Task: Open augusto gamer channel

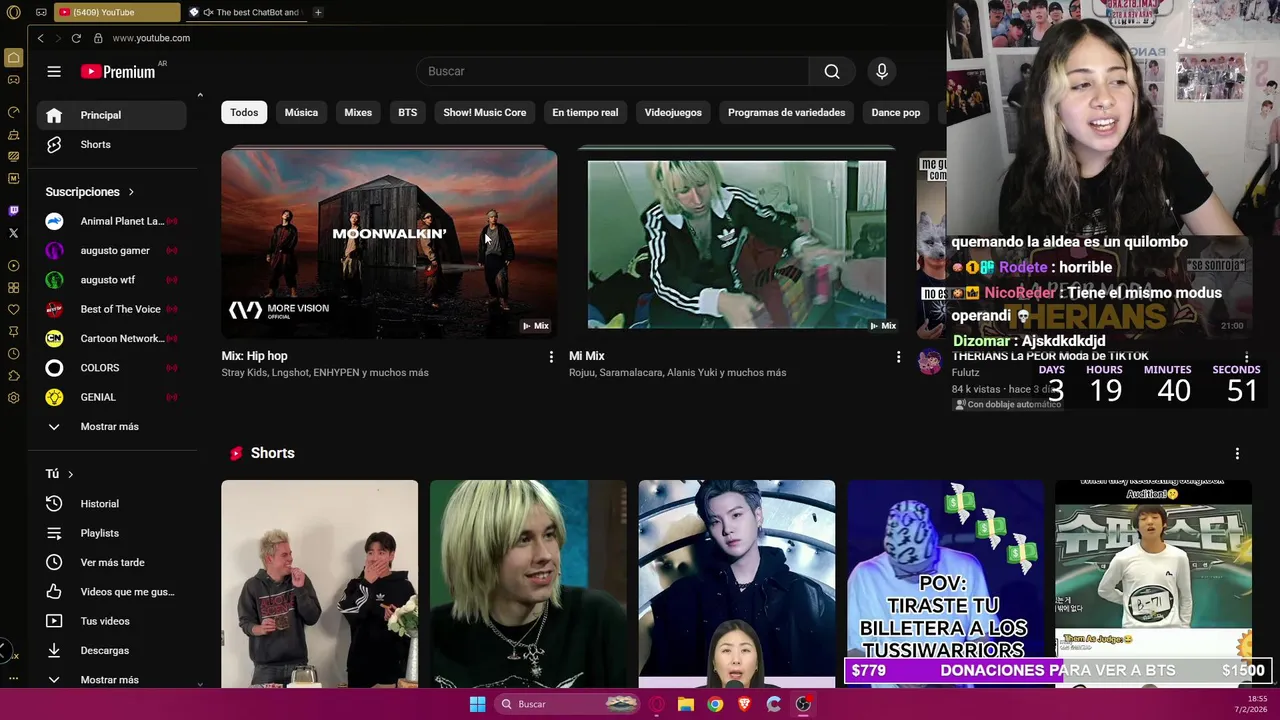Action: tap(112, 250)
